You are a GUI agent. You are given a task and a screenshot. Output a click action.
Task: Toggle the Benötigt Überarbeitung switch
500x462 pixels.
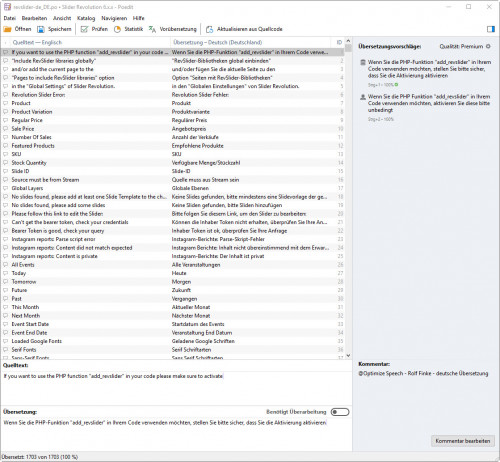340,412
